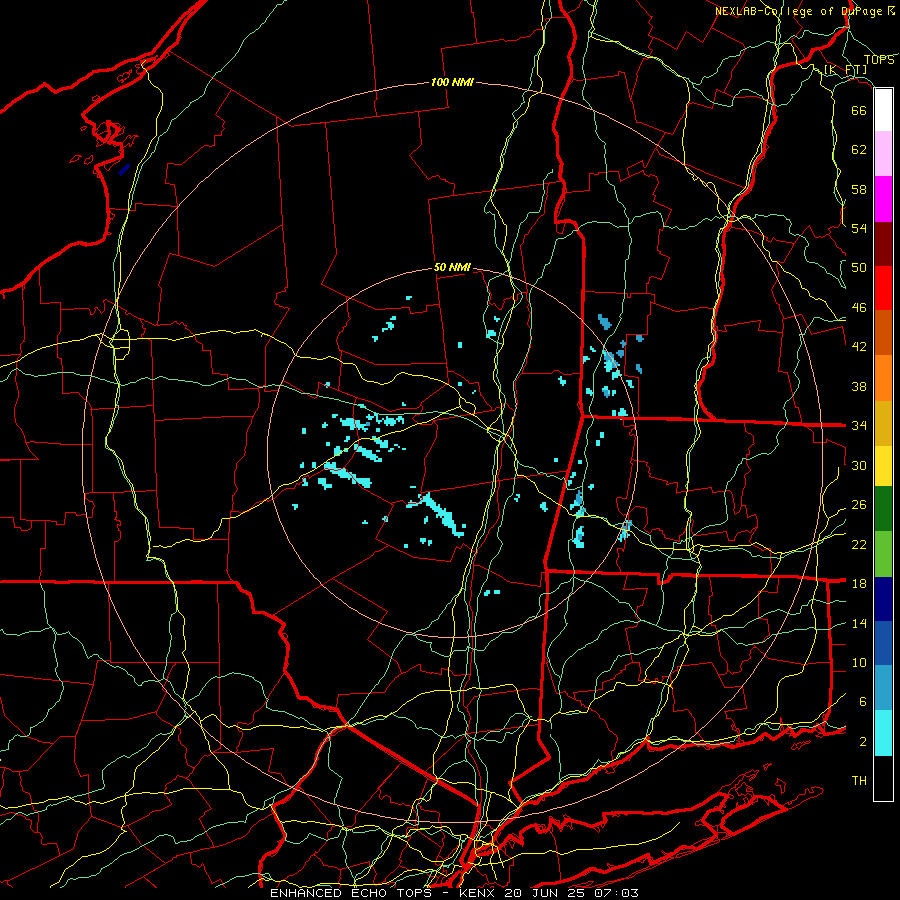Click the white swatch above 66
This screenshot has height=900, width=900.
coord(883,110)
